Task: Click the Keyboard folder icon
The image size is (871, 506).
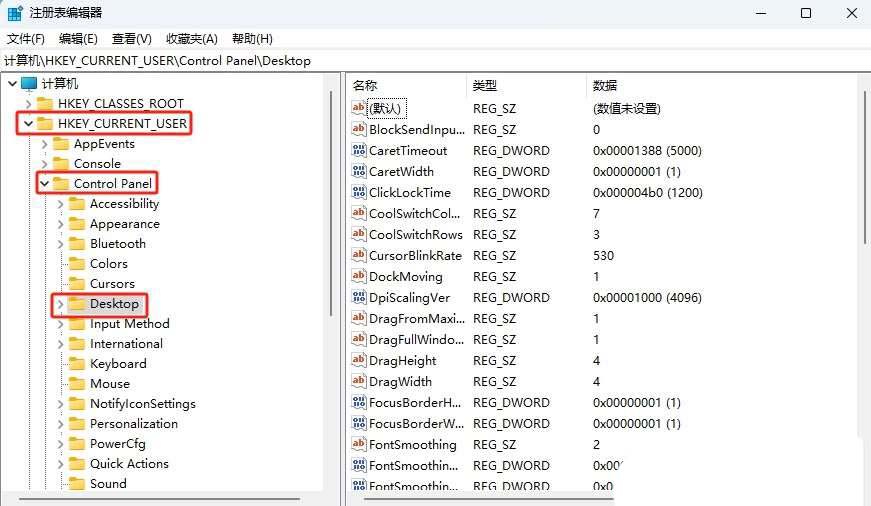Action: (x=77, y=364)
